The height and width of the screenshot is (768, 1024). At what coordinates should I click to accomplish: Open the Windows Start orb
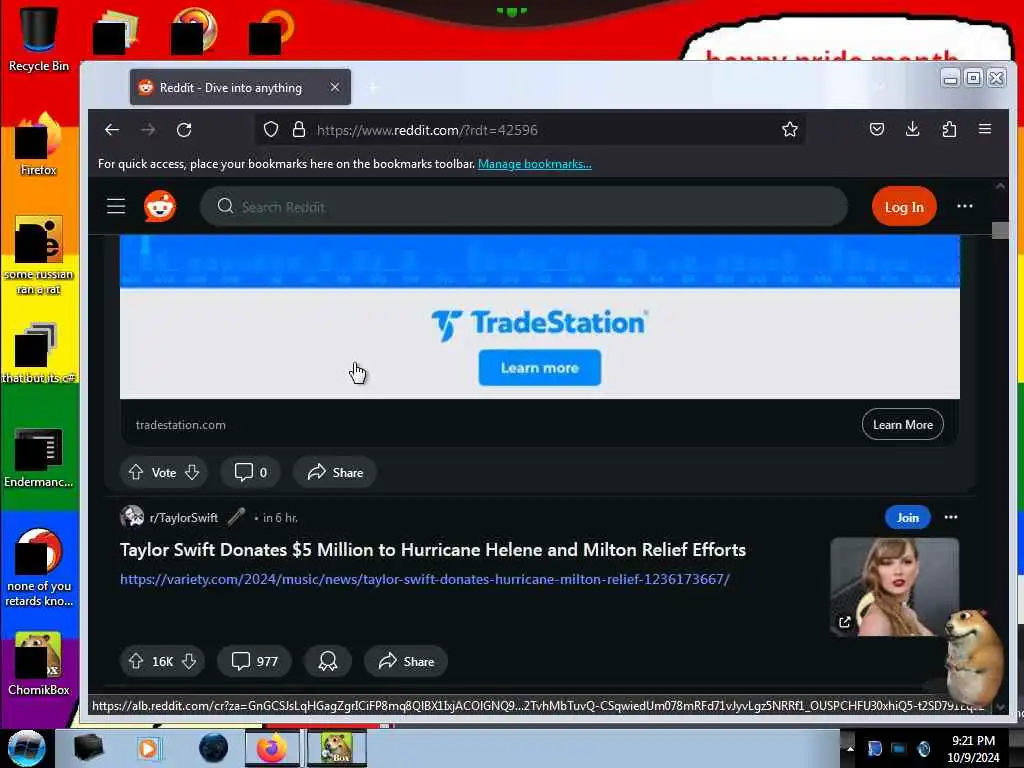26,748
